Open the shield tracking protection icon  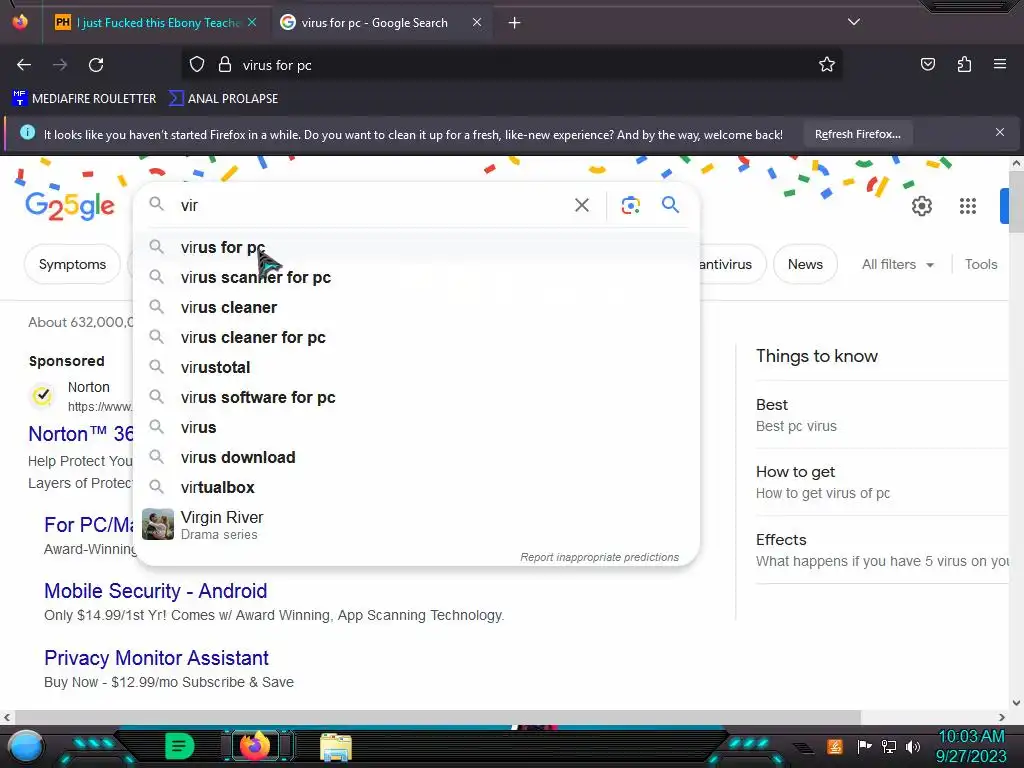(197, 65)
